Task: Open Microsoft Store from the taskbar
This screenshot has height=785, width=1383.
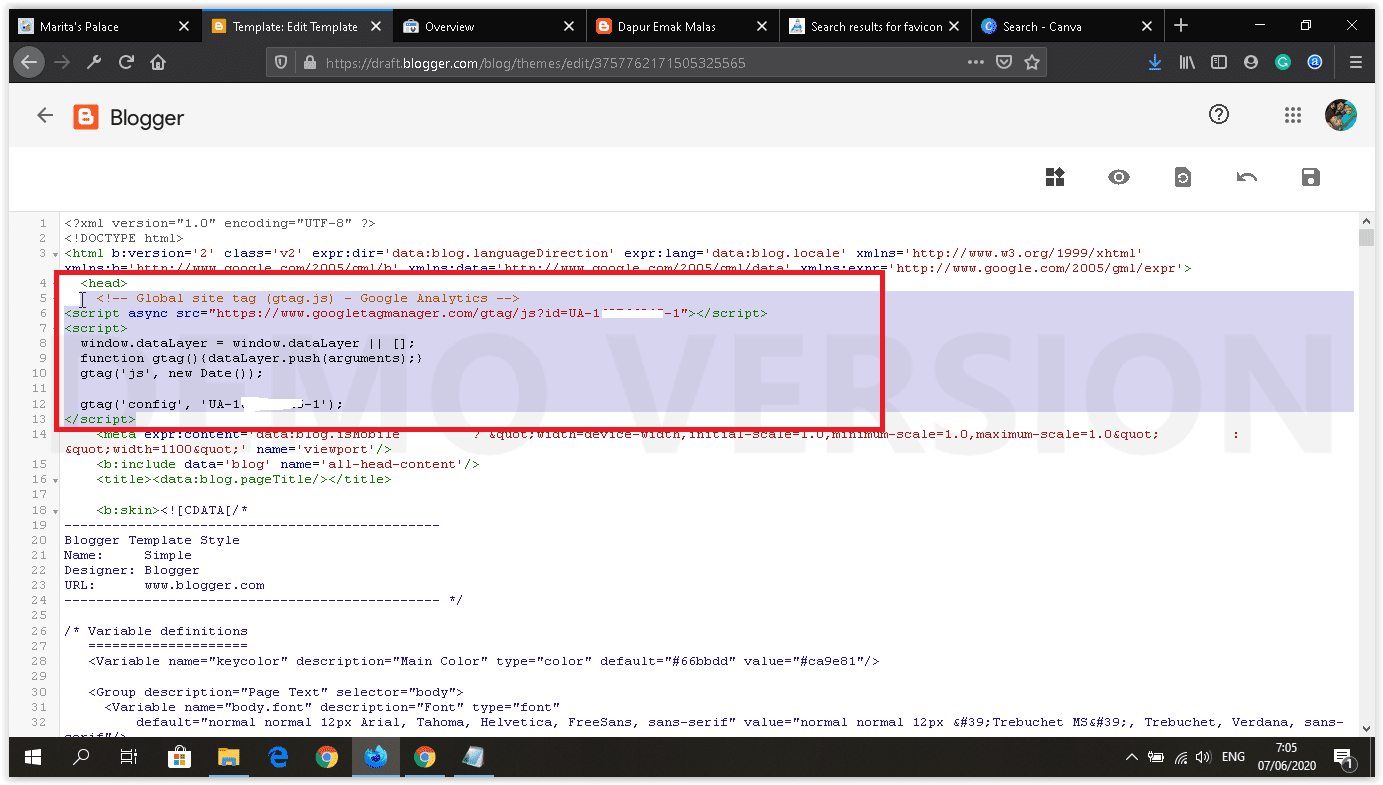Action: (180, 757)
